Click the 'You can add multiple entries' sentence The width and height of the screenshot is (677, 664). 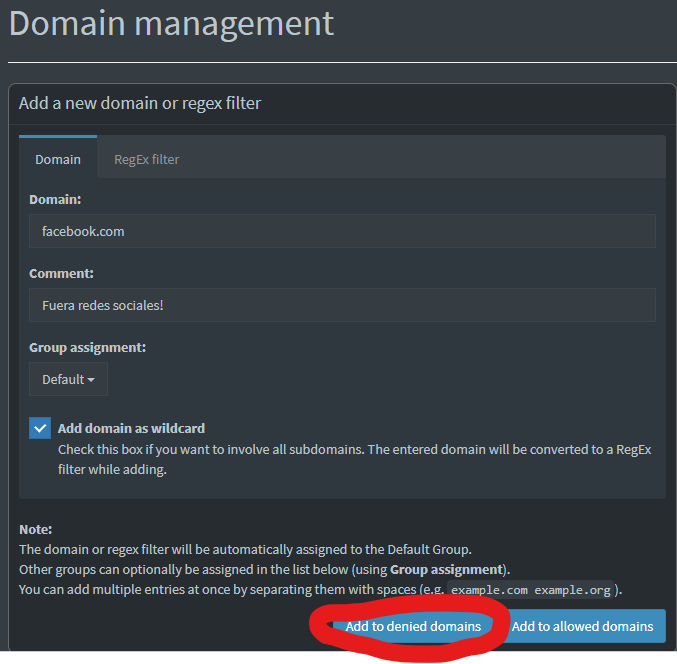coord(230,589)
